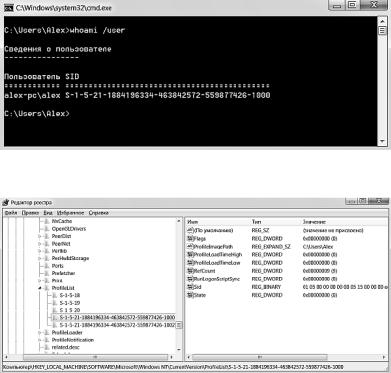Screen dimensions: 391x373
Task: Open the Правка menu
Action: (30, 213)
